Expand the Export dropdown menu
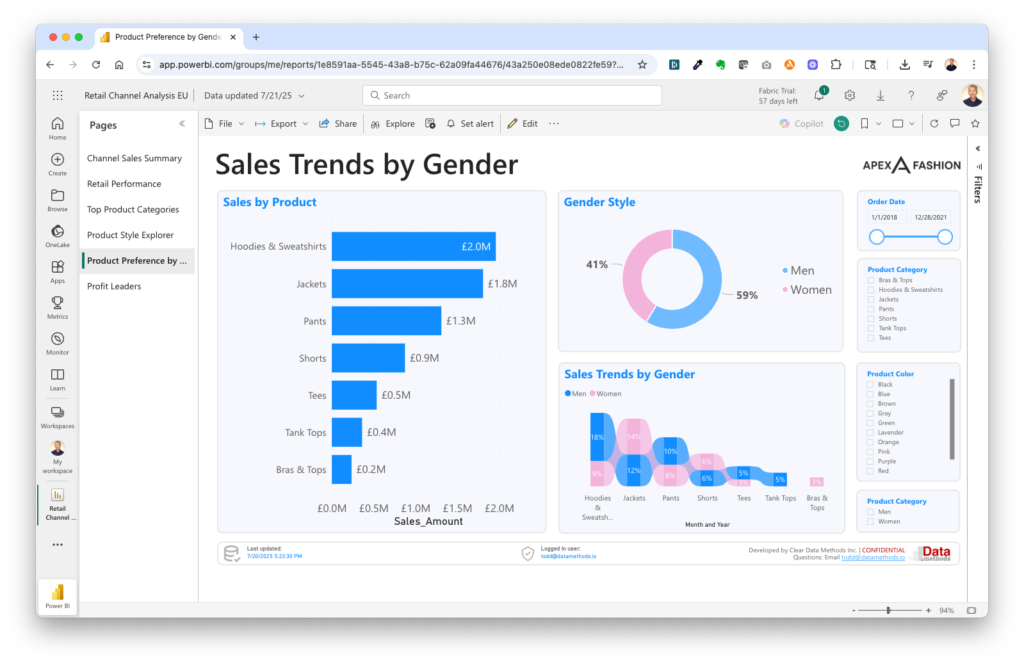 282,124
